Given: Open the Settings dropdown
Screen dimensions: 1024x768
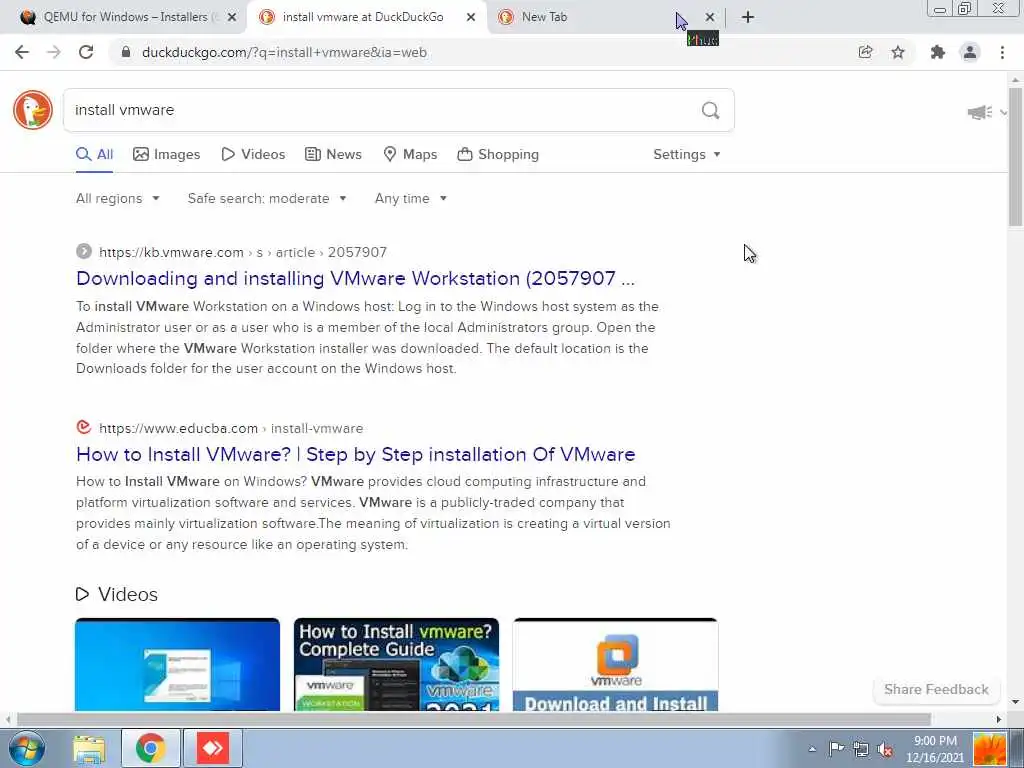Looking at the screenshot, I should point(686,155).
